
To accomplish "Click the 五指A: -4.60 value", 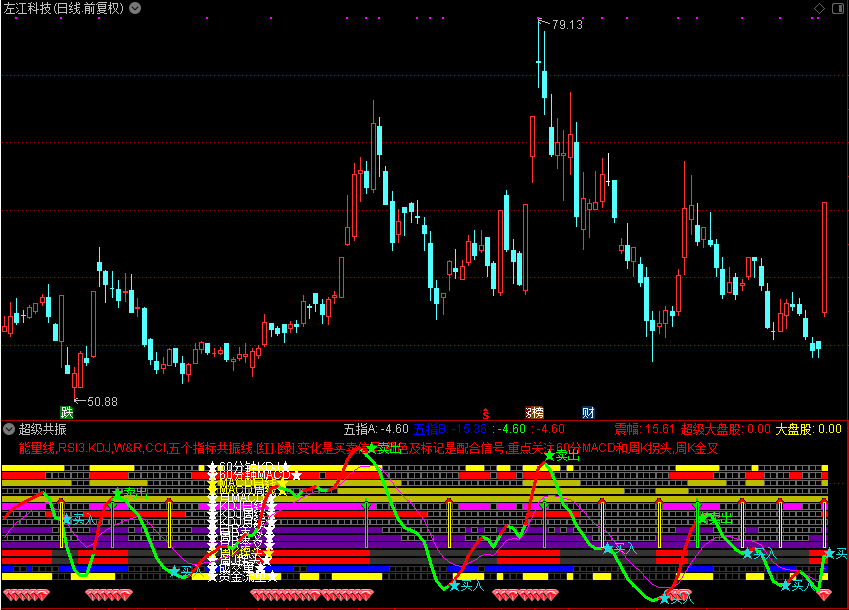I will pyautogui.click(x=376, y=429).
